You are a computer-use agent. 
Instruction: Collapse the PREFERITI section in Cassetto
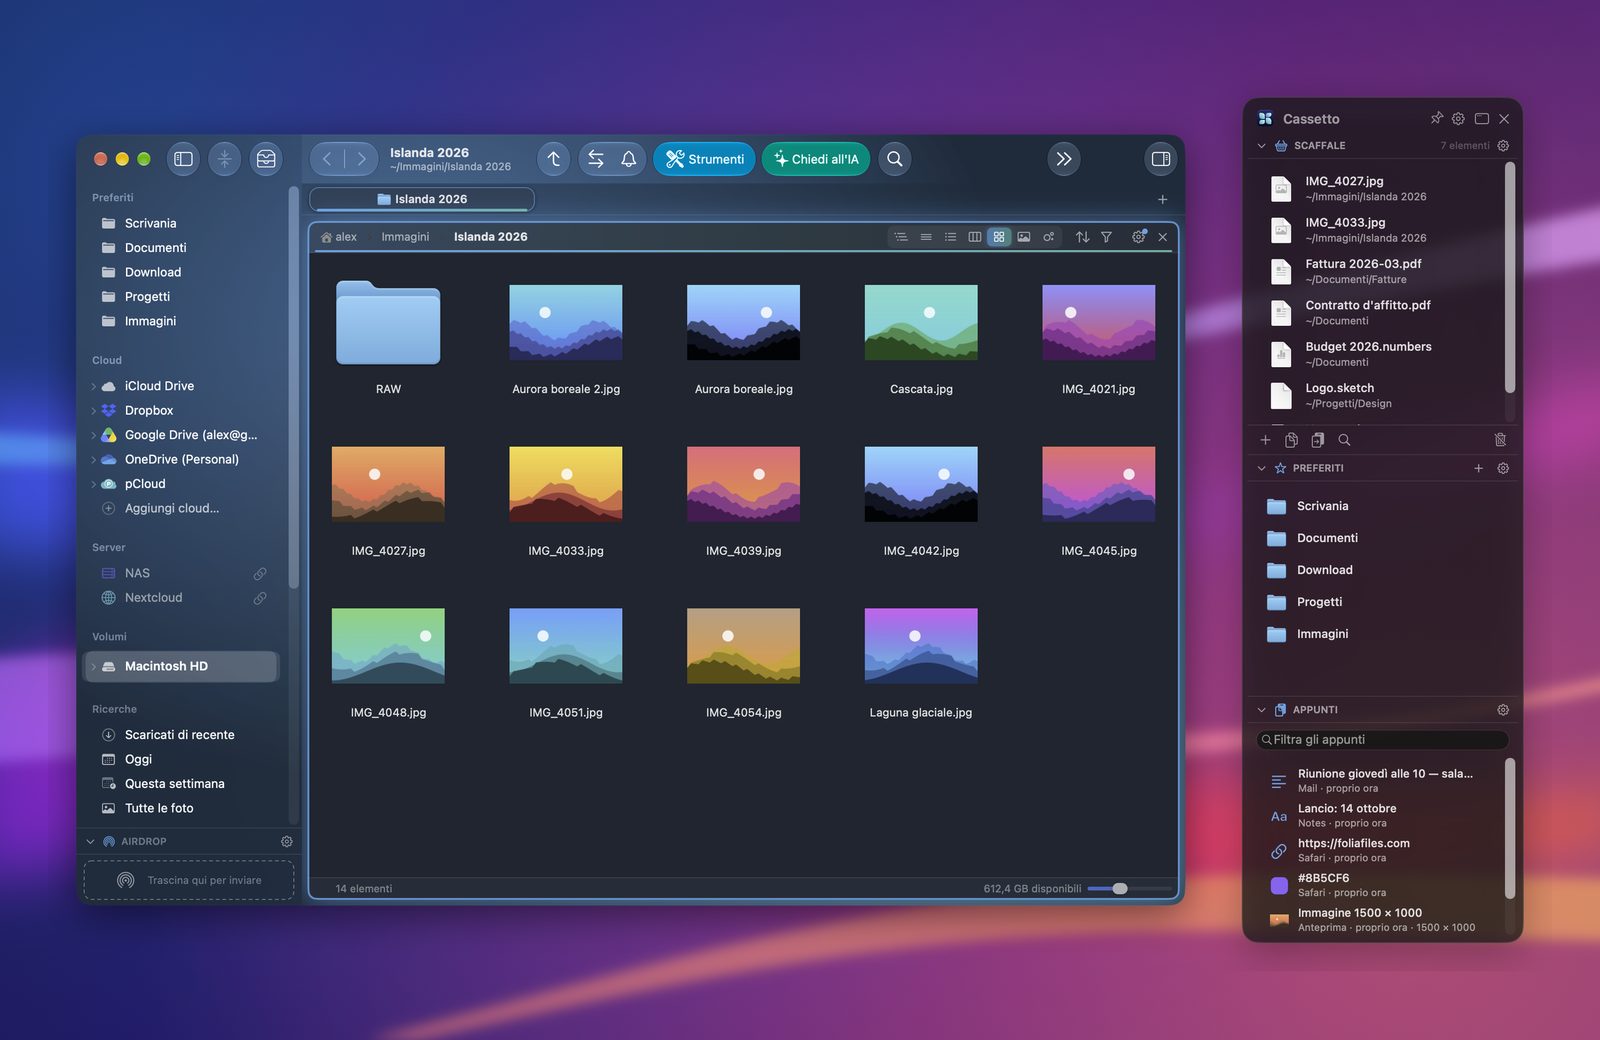click(1262, 468)
